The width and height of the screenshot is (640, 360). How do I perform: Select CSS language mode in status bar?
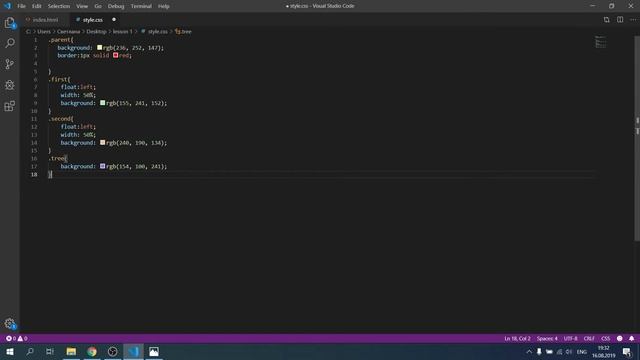[606, 338]
